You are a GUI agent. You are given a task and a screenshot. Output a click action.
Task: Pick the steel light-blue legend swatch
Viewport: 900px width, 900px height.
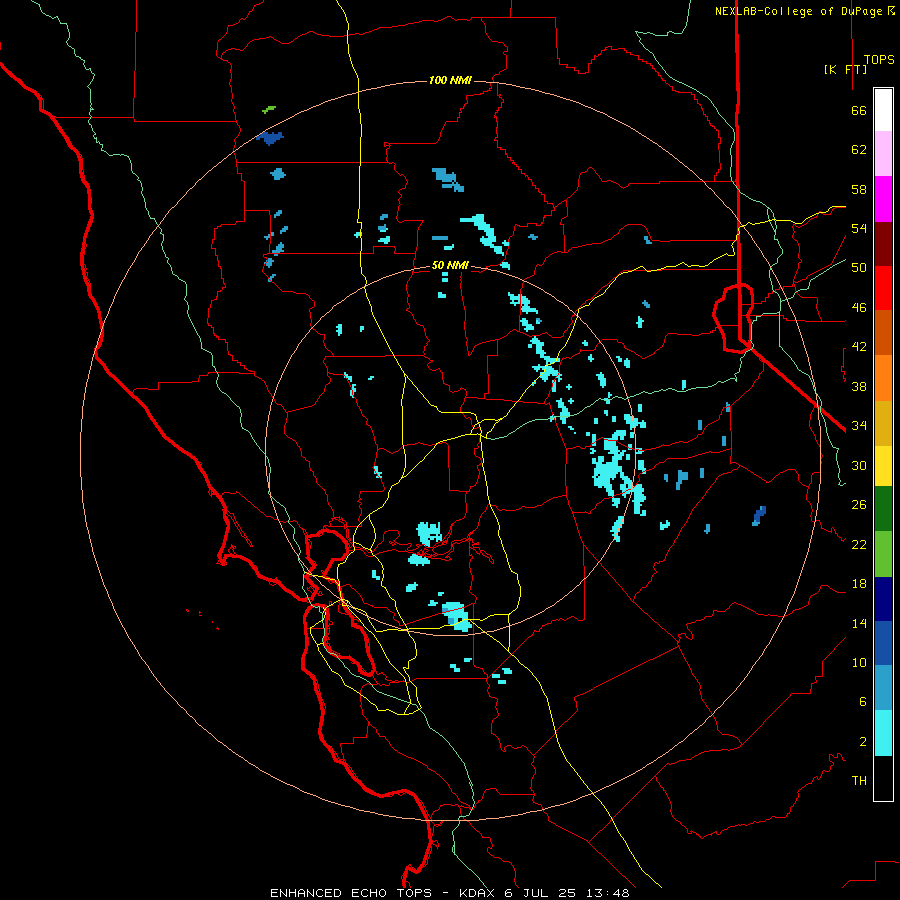(883, 688)
